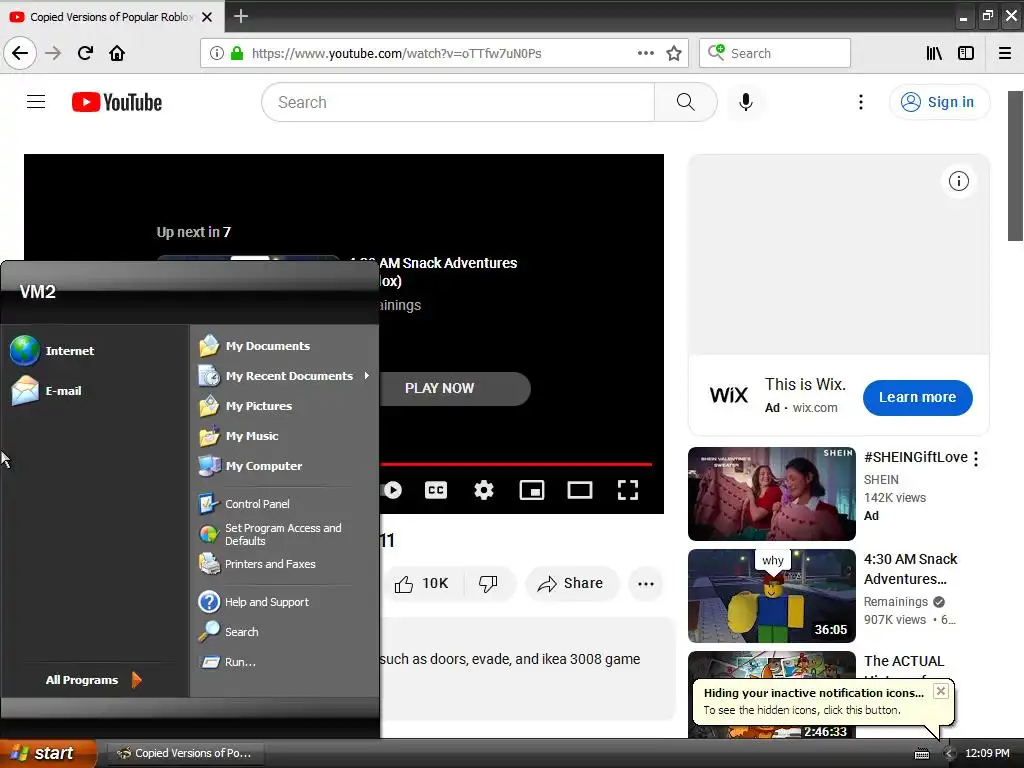Show hidden tray icons arrow

click(949, 754)
